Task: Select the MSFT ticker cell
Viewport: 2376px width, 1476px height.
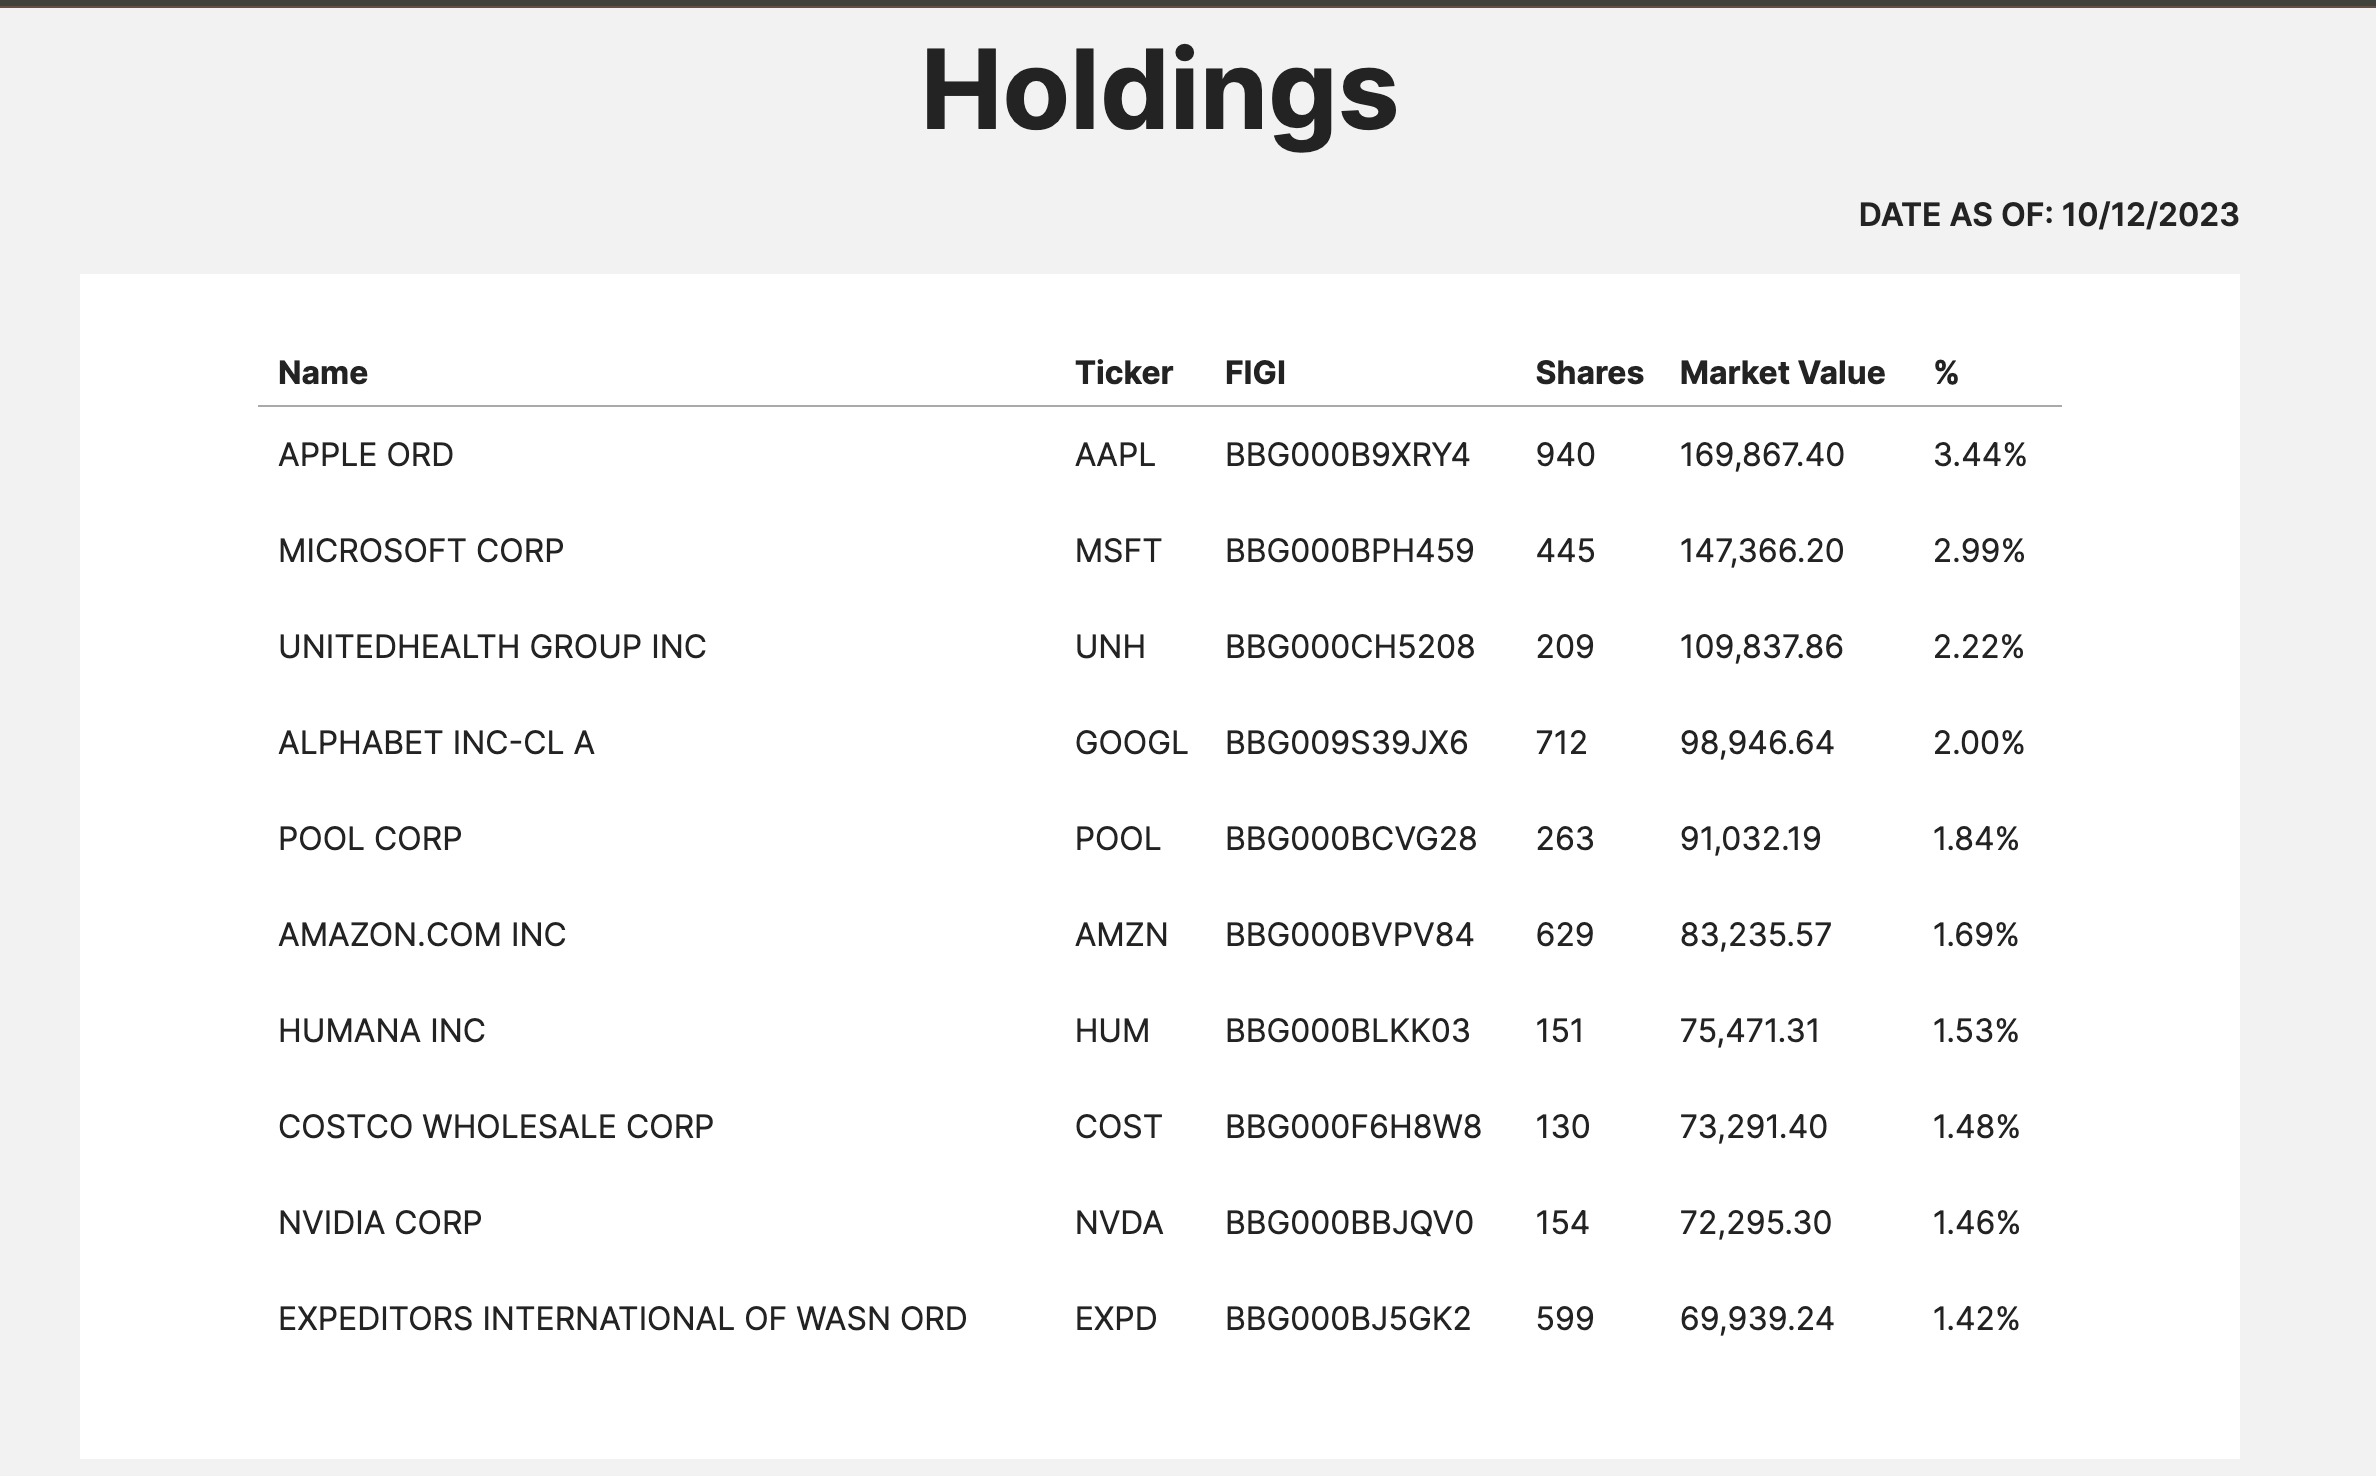Action: coord(1118,551)
